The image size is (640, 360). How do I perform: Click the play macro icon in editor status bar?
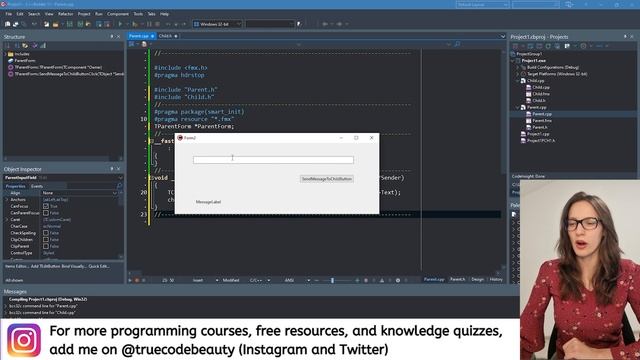(x=130, y=280)
